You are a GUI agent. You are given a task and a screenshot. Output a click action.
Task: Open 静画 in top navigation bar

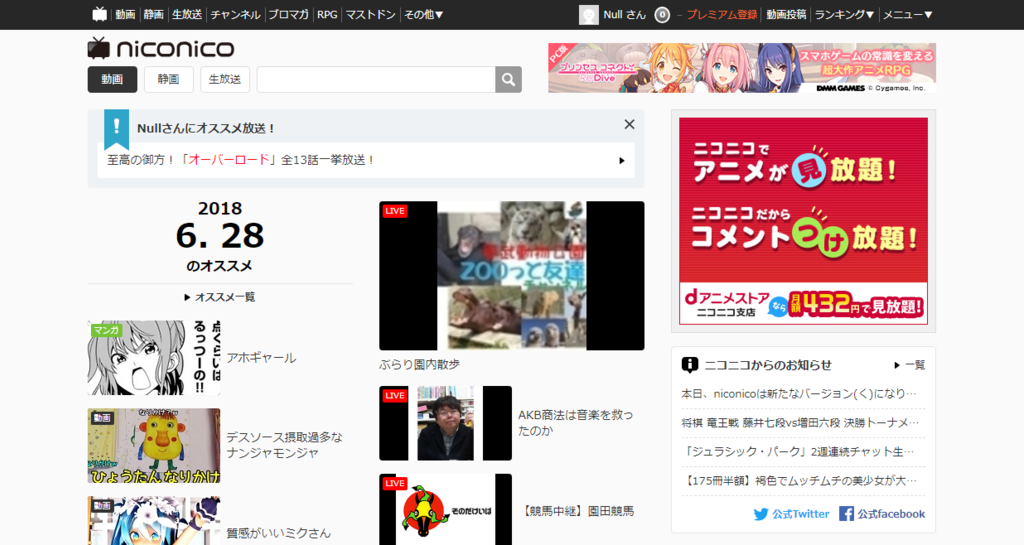pos(153,14)
